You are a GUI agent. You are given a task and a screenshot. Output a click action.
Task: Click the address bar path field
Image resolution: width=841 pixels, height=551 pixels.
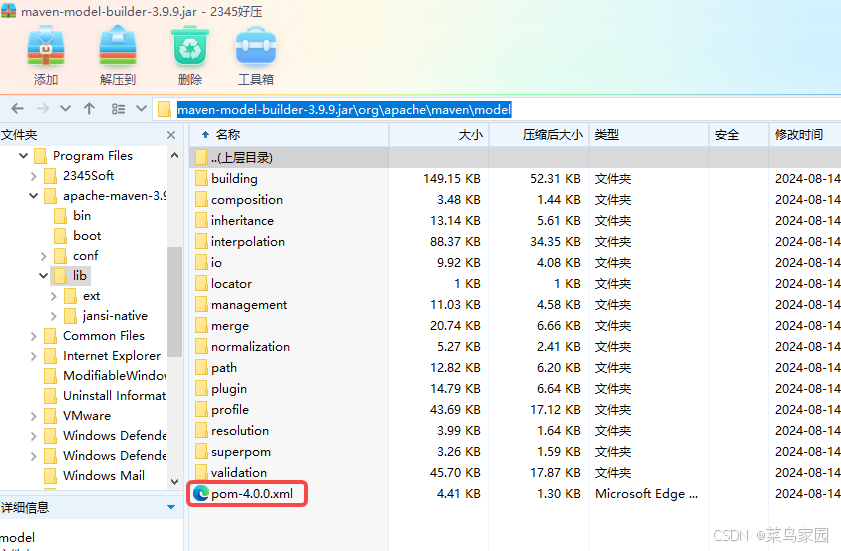(496, 109)
